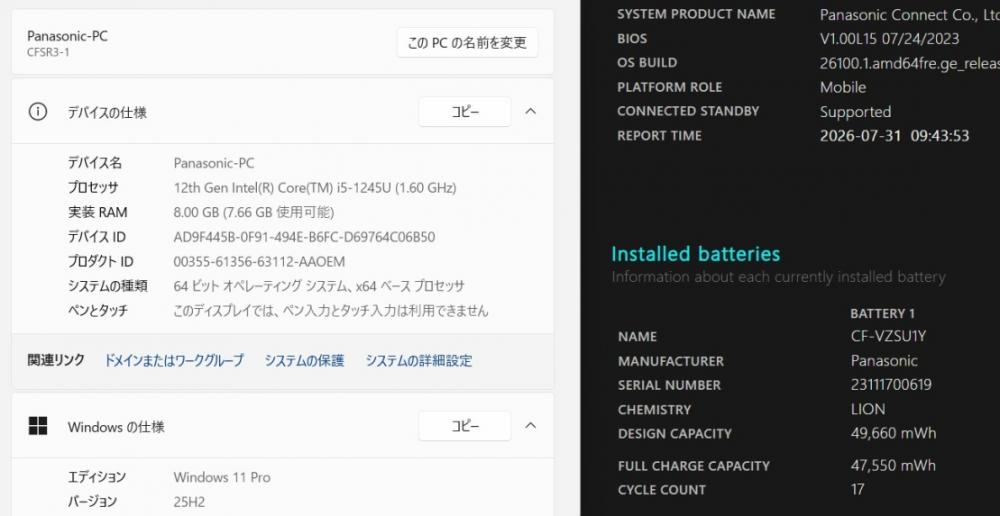Select DESIGN CAPACITY value 49,660 mWh

click(x=893, y=433)
